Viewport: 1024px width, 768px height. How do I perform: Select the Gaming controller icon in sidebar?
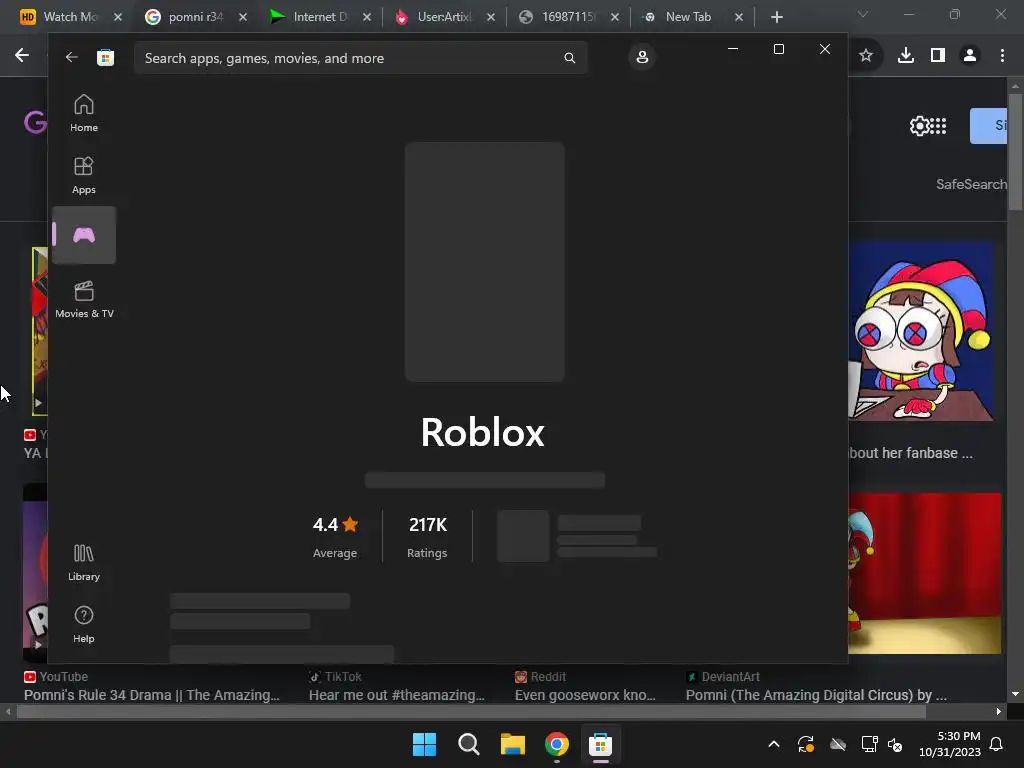click(84, 235)
